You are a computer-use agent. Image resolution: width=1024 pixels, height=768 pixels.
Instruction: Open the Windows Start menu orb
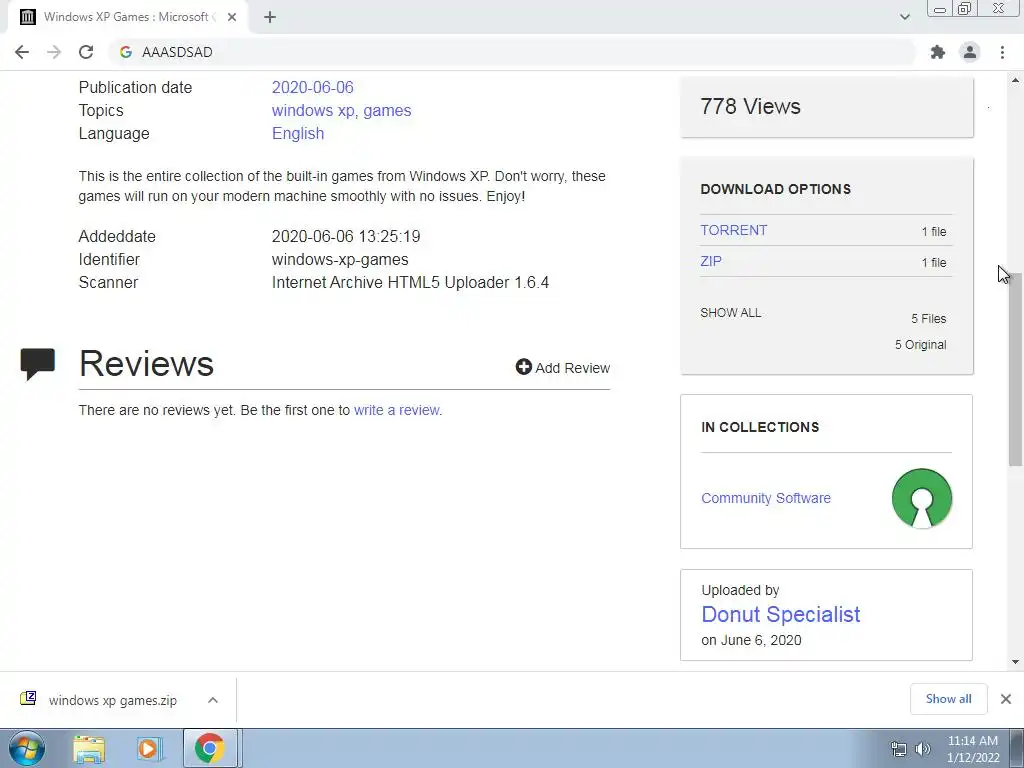(x=27, y=748)
